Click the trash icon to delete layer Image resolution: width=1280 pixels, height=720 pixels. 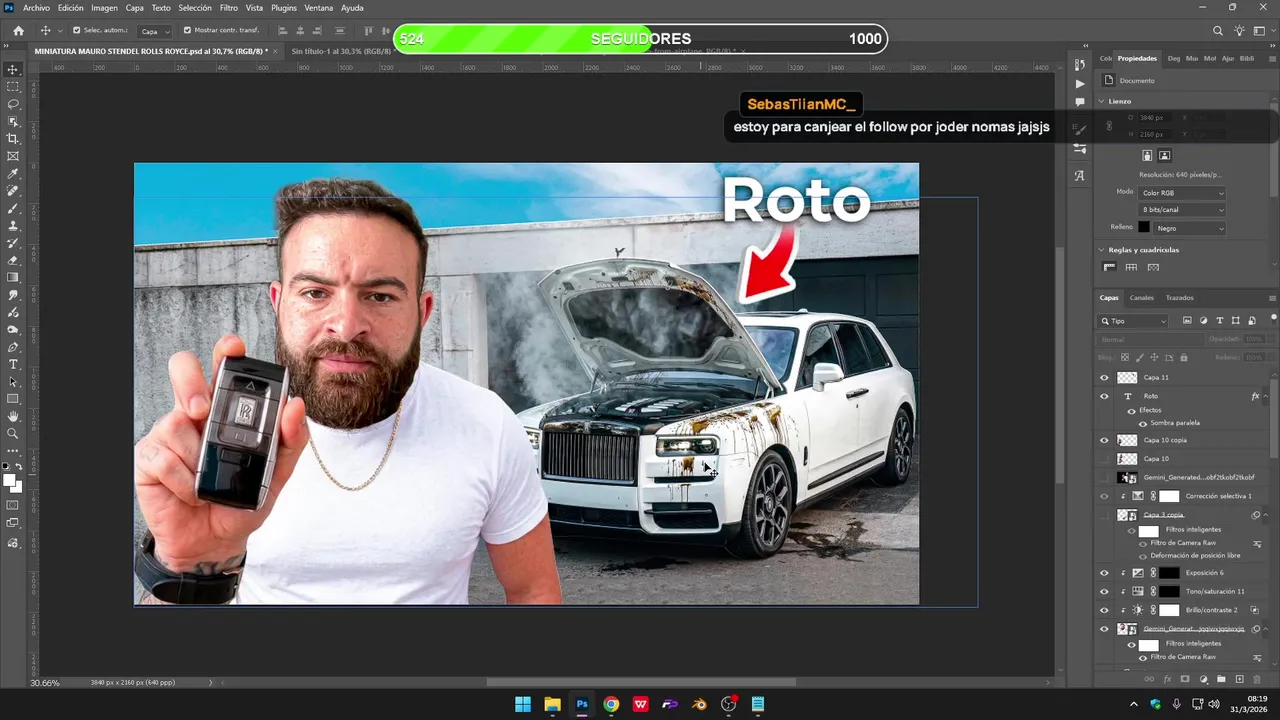pyautogui.click(x=1258, y=679)
